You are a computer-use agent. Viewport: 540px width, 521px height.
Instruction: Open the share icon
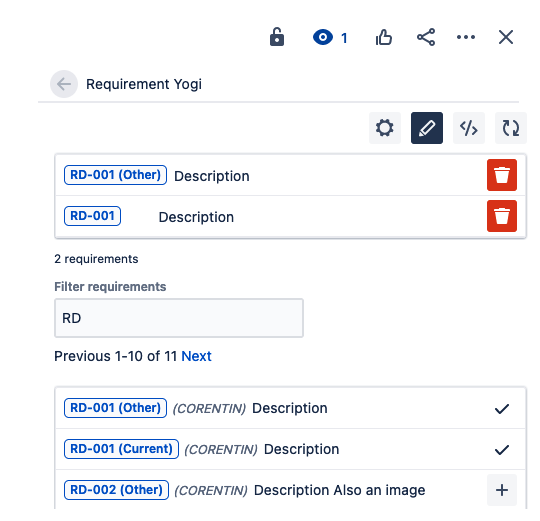(426, 37)
